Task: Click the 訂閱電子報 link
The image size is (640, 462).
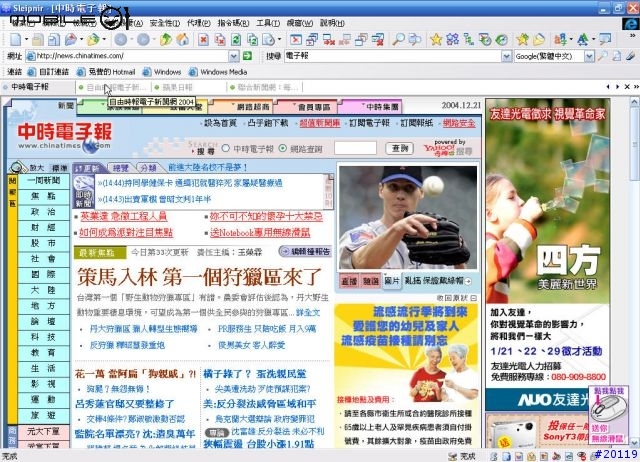Action: pyautogui.click(x=368, y=123)
